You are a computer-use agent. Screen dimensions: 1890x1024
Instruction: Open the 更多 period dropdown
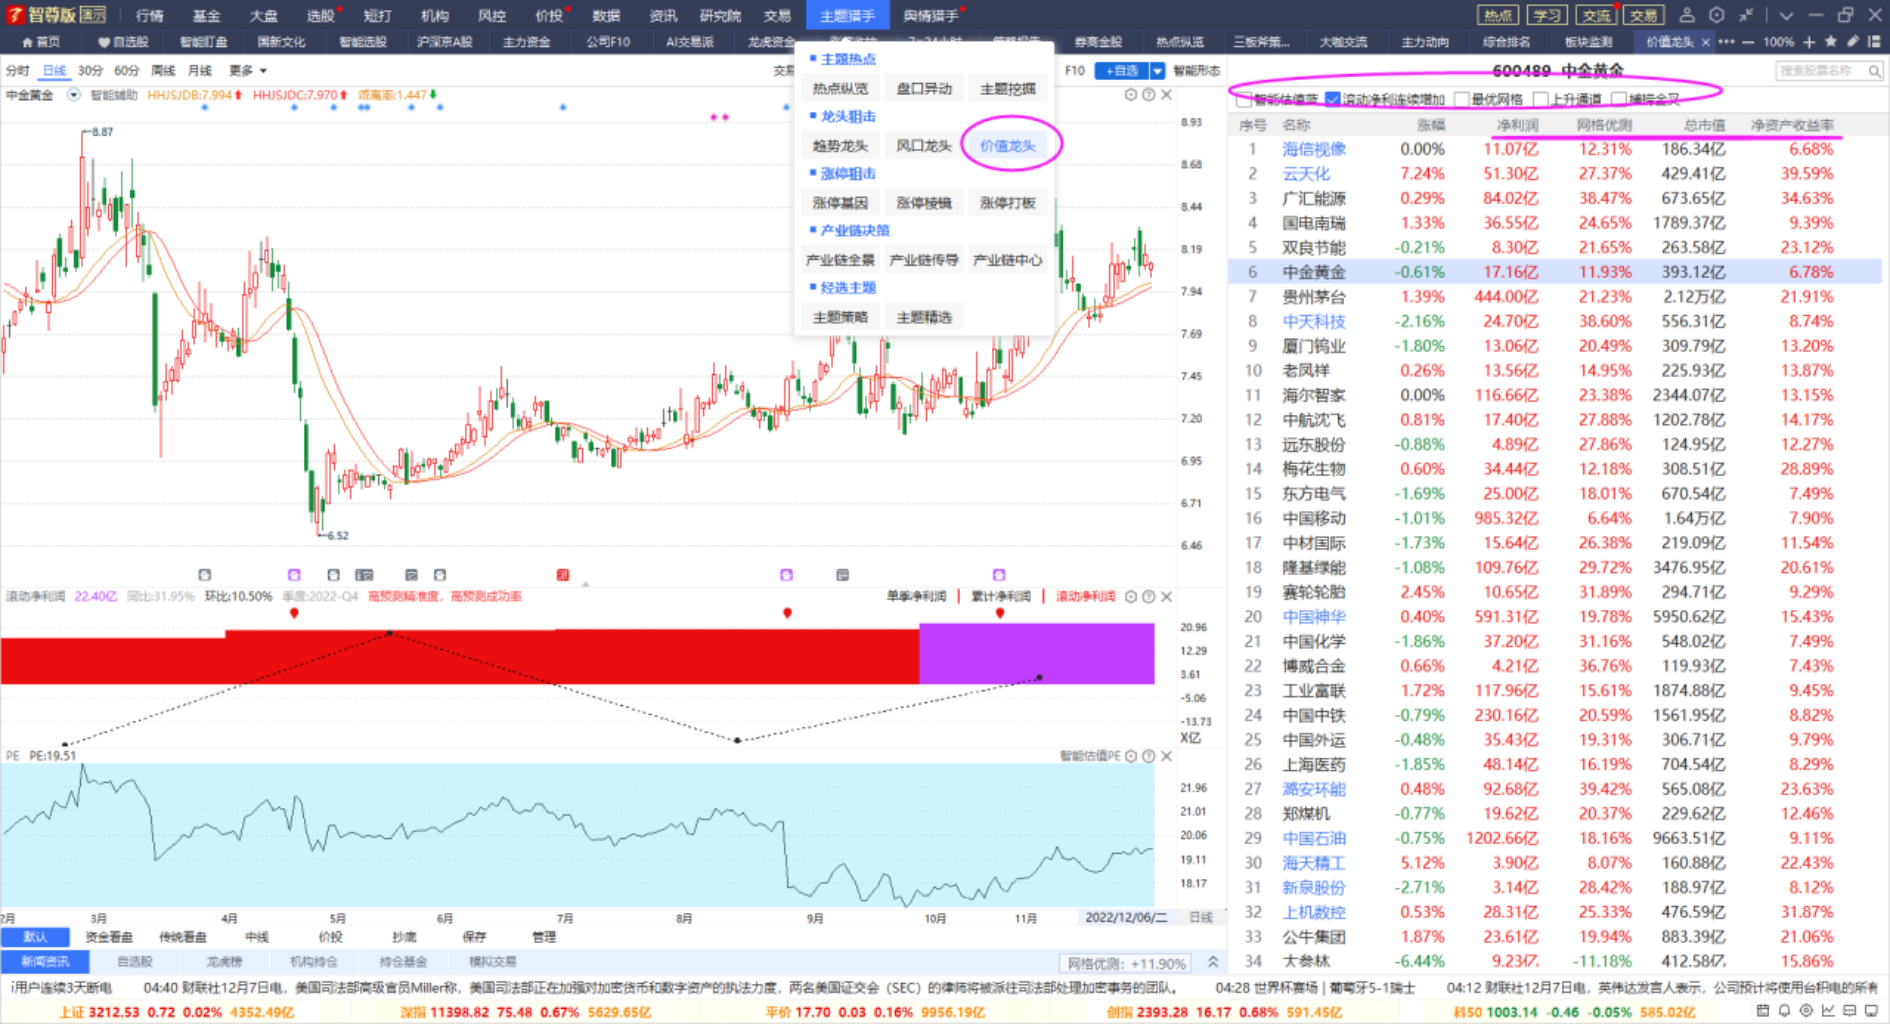pos(248,71)
